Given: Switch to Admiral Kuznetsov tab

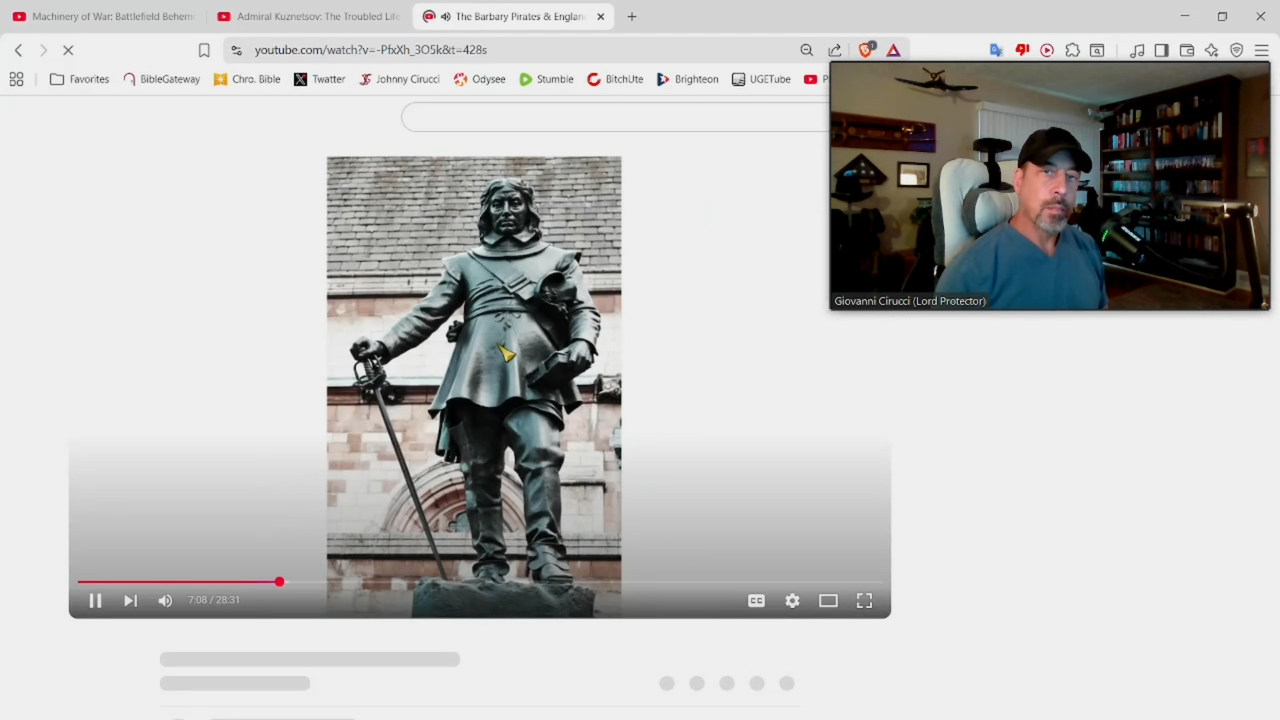Looking at the screenshot, I should pos(308,16).
